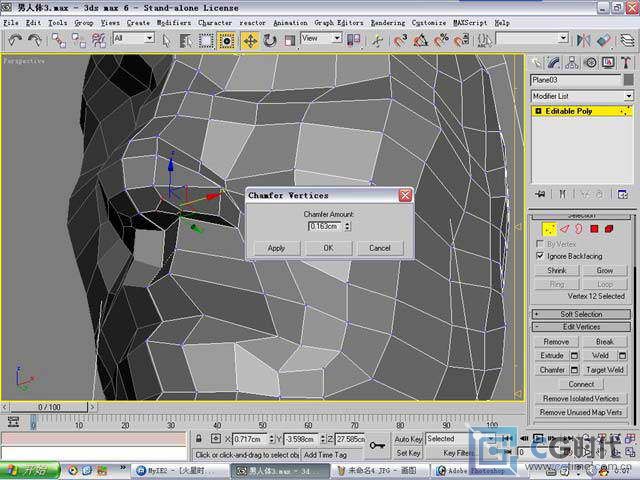Toggle the Spinner Snap icon
The width and height of the screenshot is (640, 480).
[x=461, y=40]
